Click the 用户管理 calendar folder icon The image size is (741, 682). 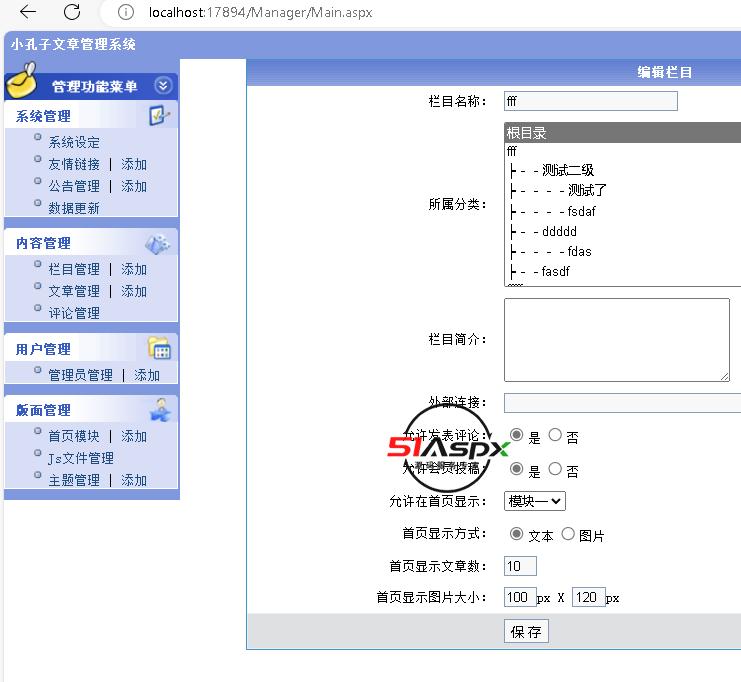click(x=159, y=348)
